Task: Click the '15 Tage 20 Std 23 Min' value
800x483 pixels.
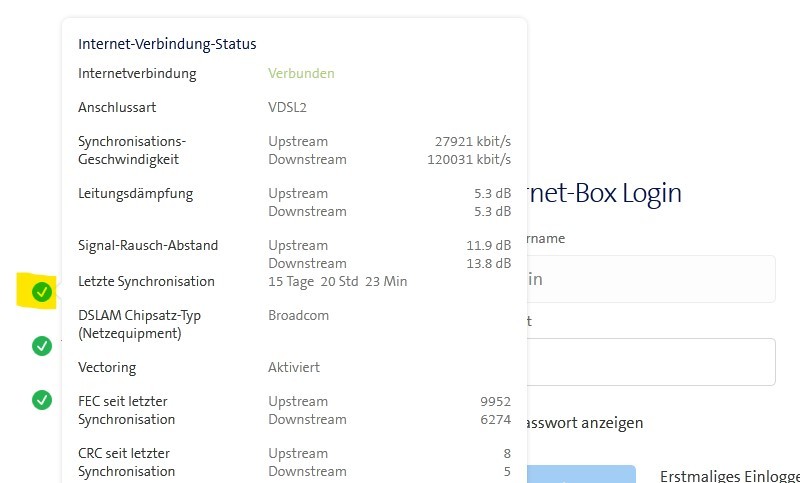Action: 337,281
